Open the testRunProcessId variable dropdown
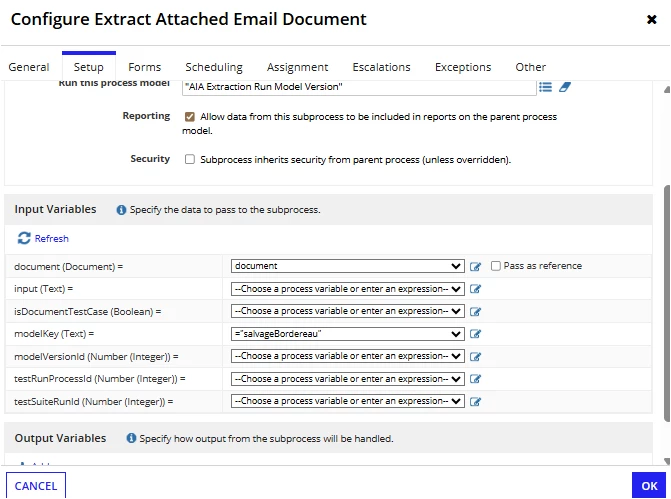The image size is (671, 499). click(x=347, y=379)
